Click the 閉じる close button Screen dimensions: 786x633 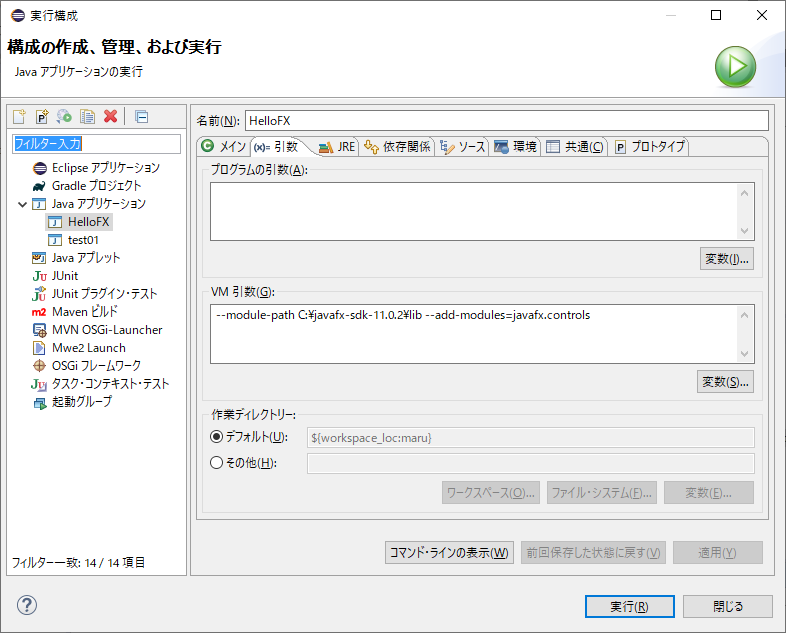point(727,606)
